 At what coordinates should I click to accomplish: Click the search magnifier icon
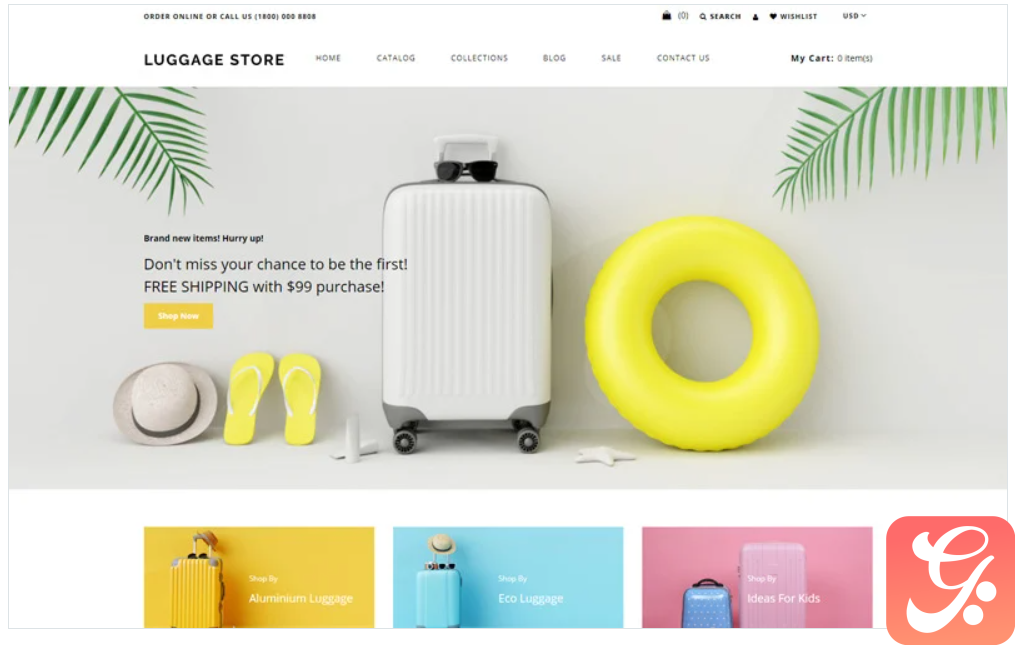(x=703, y=17)
